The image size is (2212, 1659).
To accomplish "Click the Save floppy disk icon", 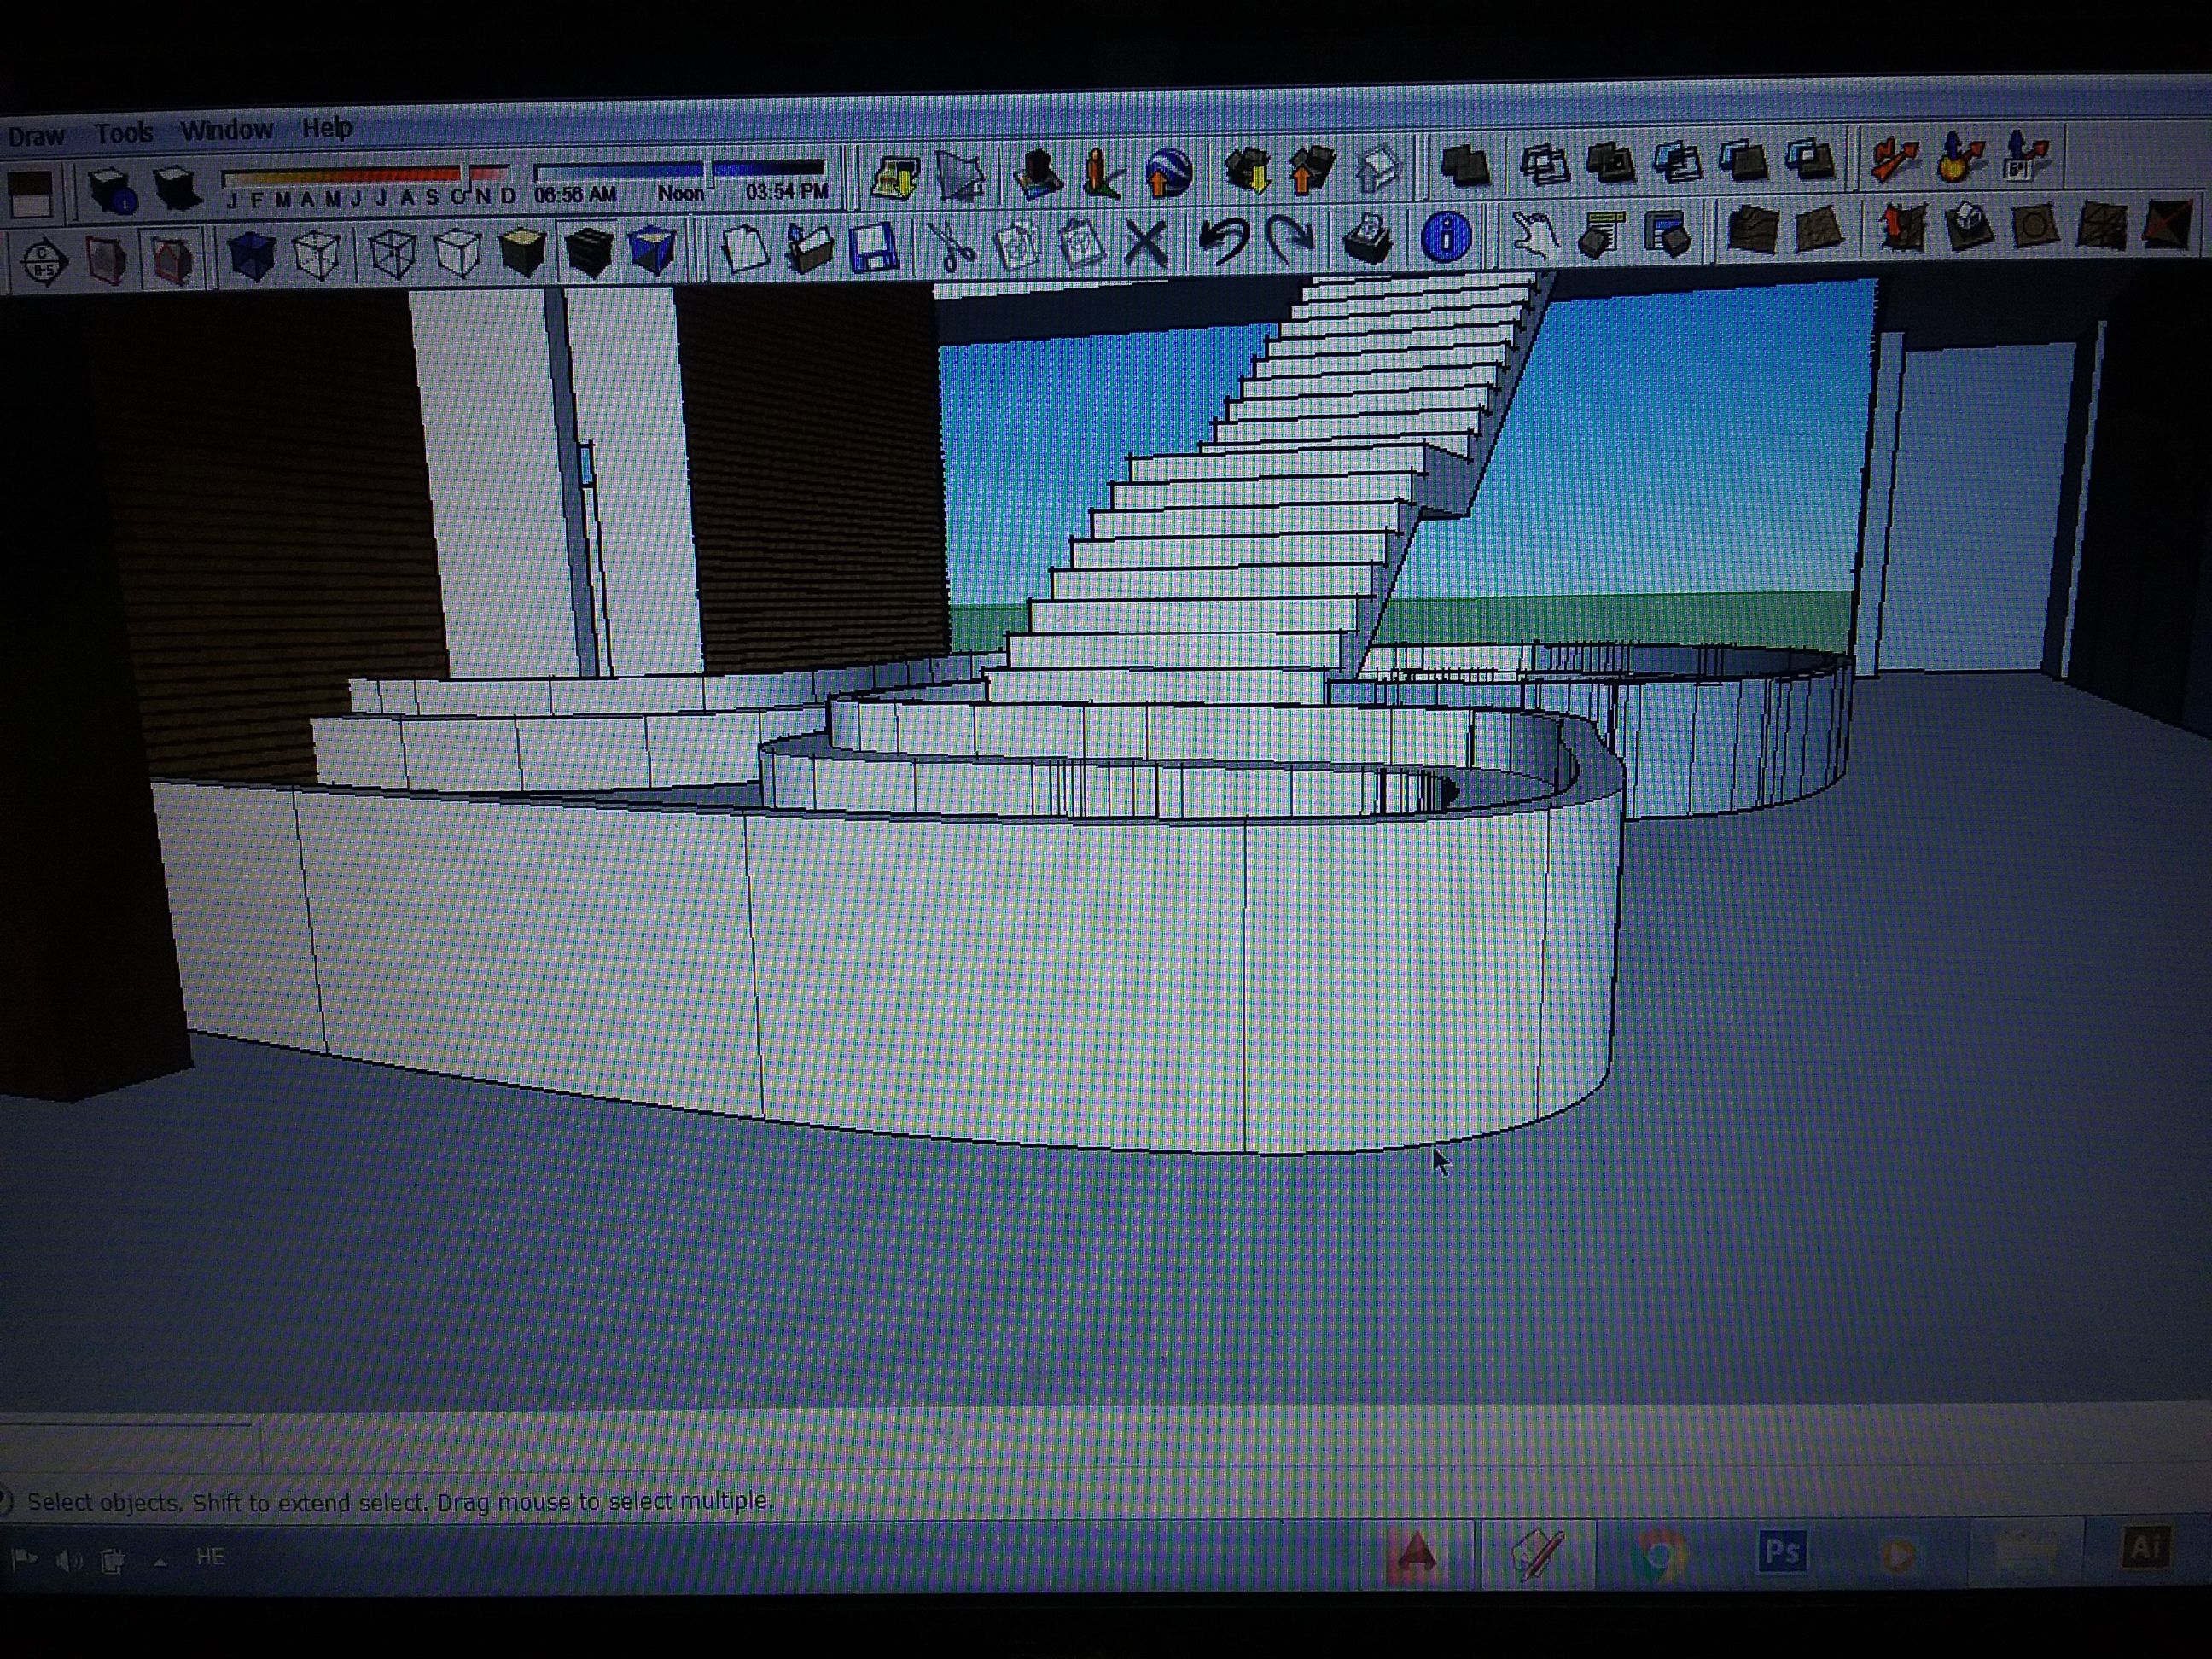I will click(x=872, y=247).
